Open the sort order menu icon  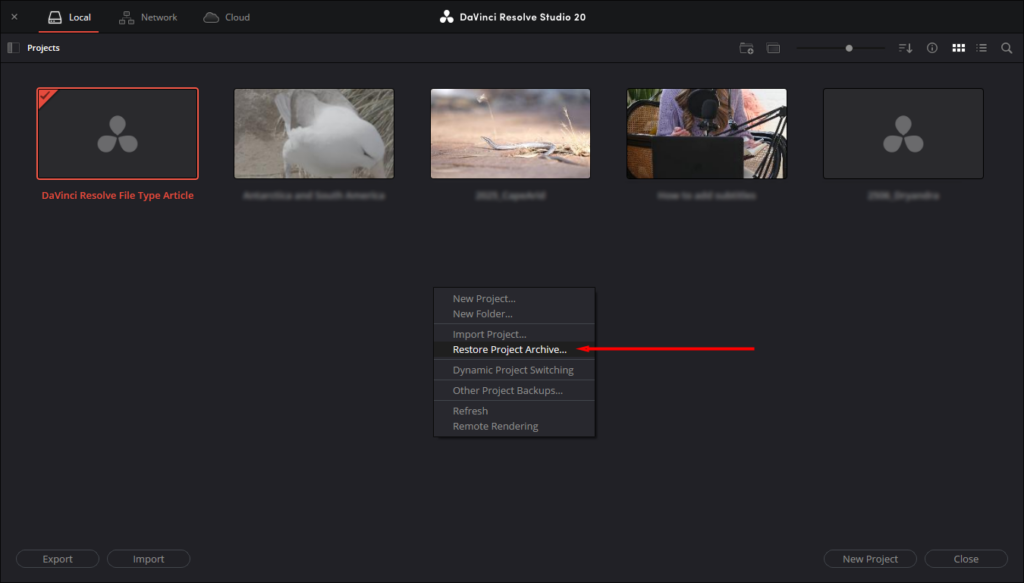coord(905,48)
